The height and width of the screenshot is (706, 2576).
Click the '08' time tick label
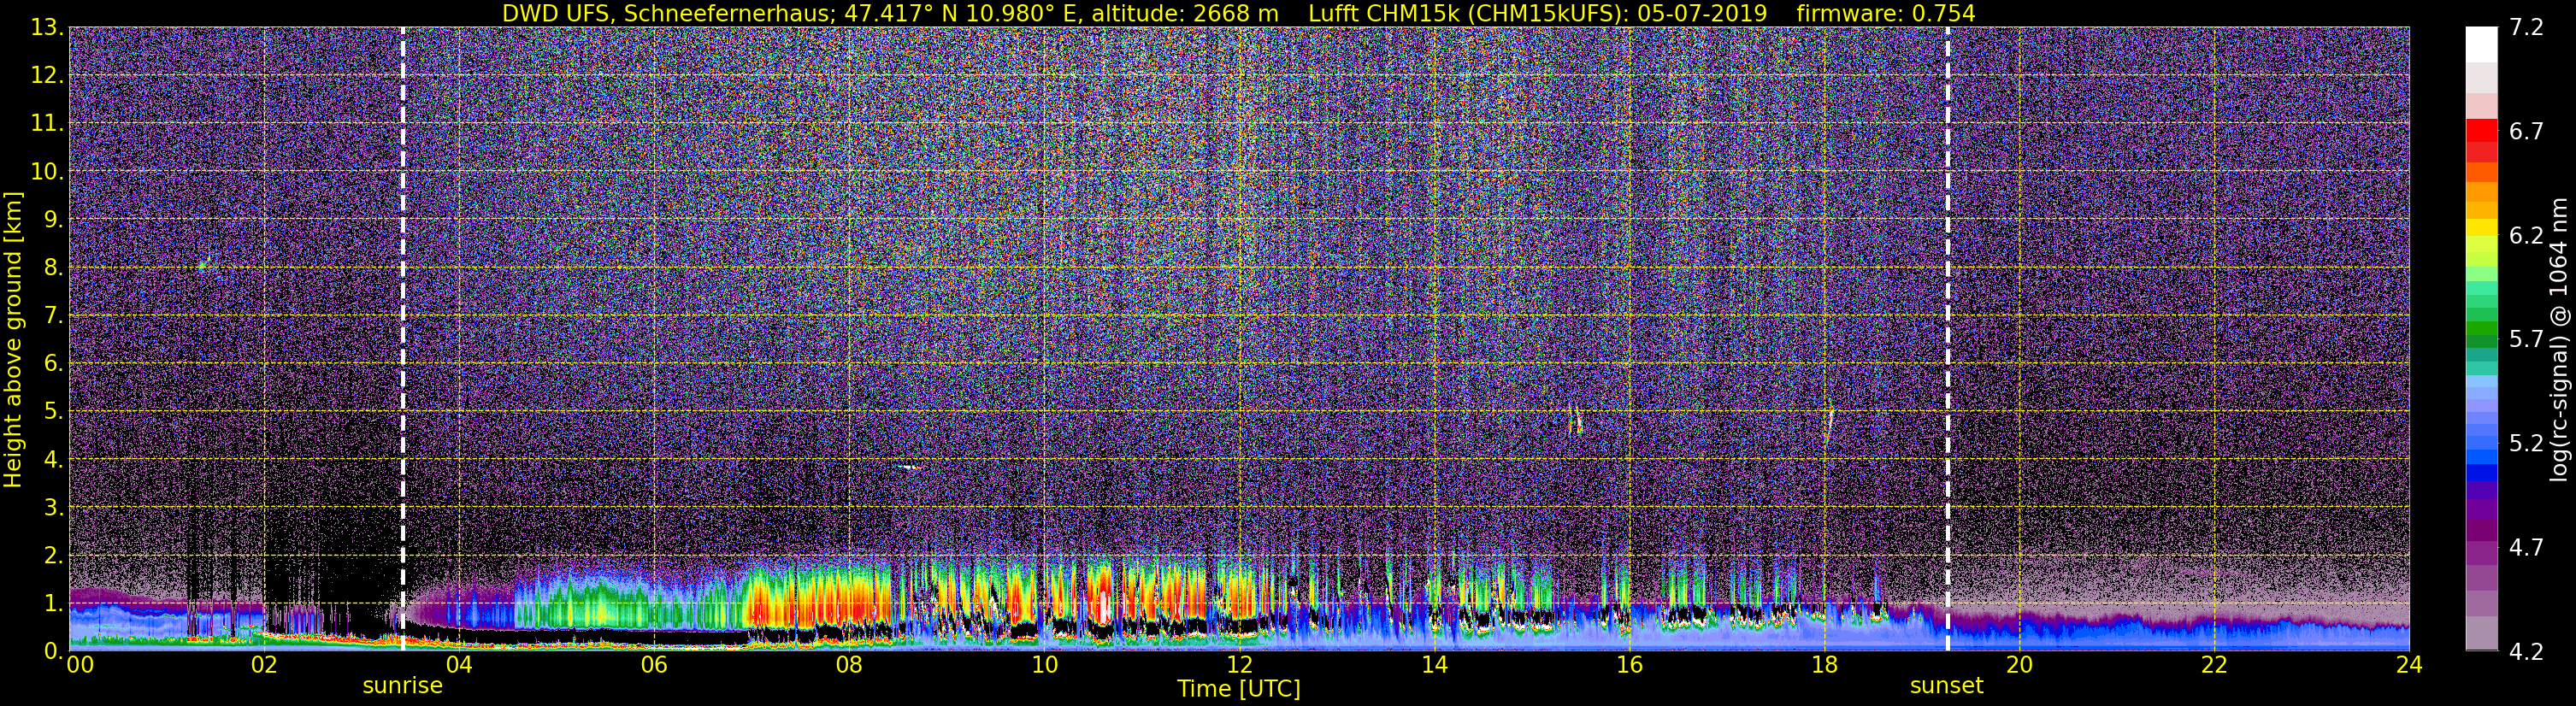pyautogui.click(x=849, y=666)
